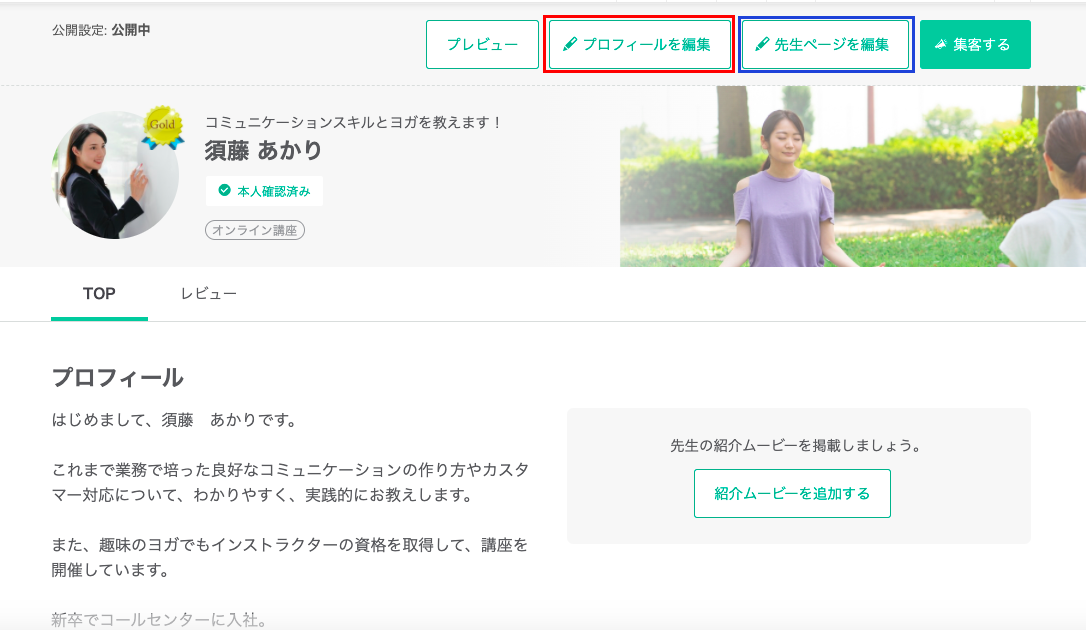
Task: Click 公開設定: 公開中 status text
Action: (101, 30)
